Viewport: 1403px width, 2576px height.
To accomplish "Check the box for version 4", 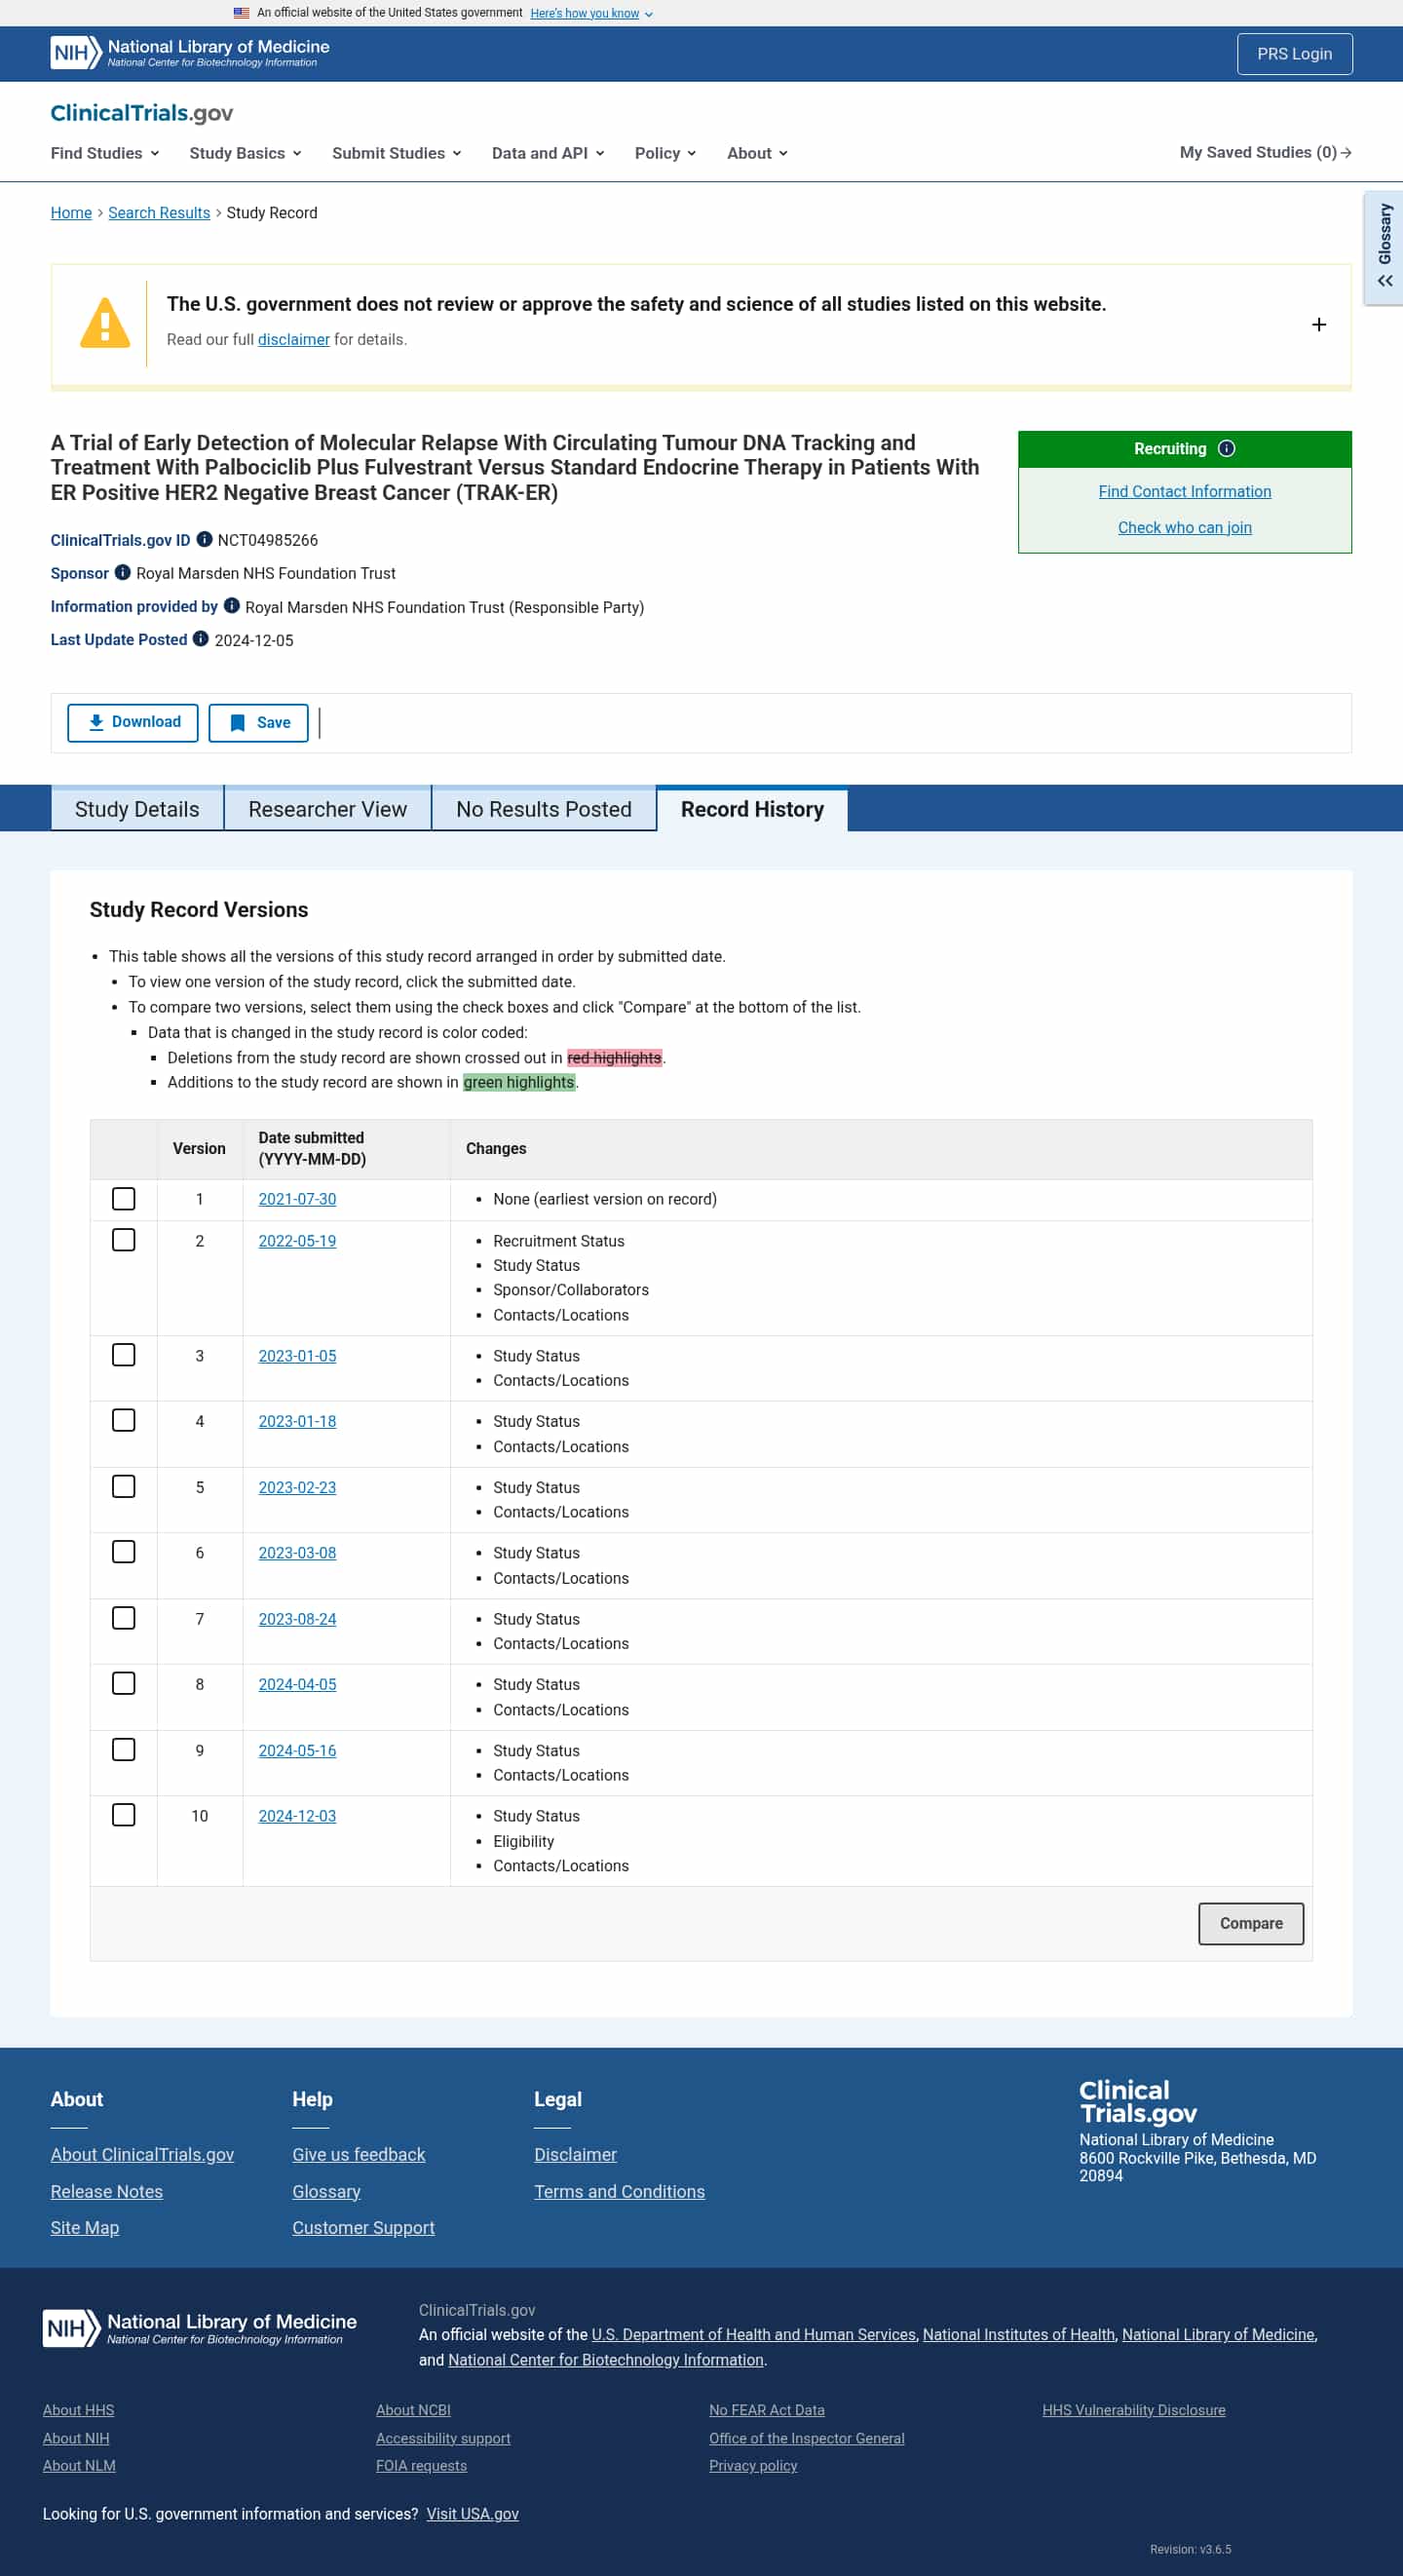I will click(x=124, y=1420).
